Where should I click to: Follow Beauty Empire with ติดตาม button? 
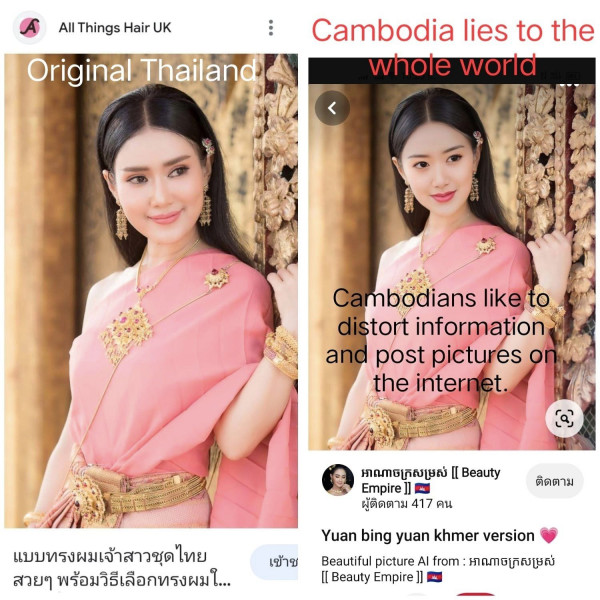click(x=554, y=481)
